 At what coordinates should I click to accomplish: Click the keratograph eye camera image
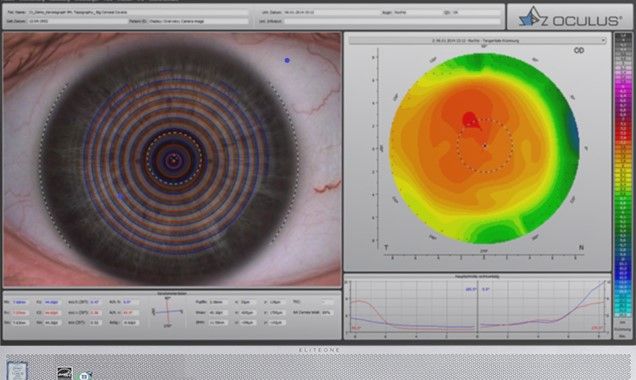click(x=172, y=160)
